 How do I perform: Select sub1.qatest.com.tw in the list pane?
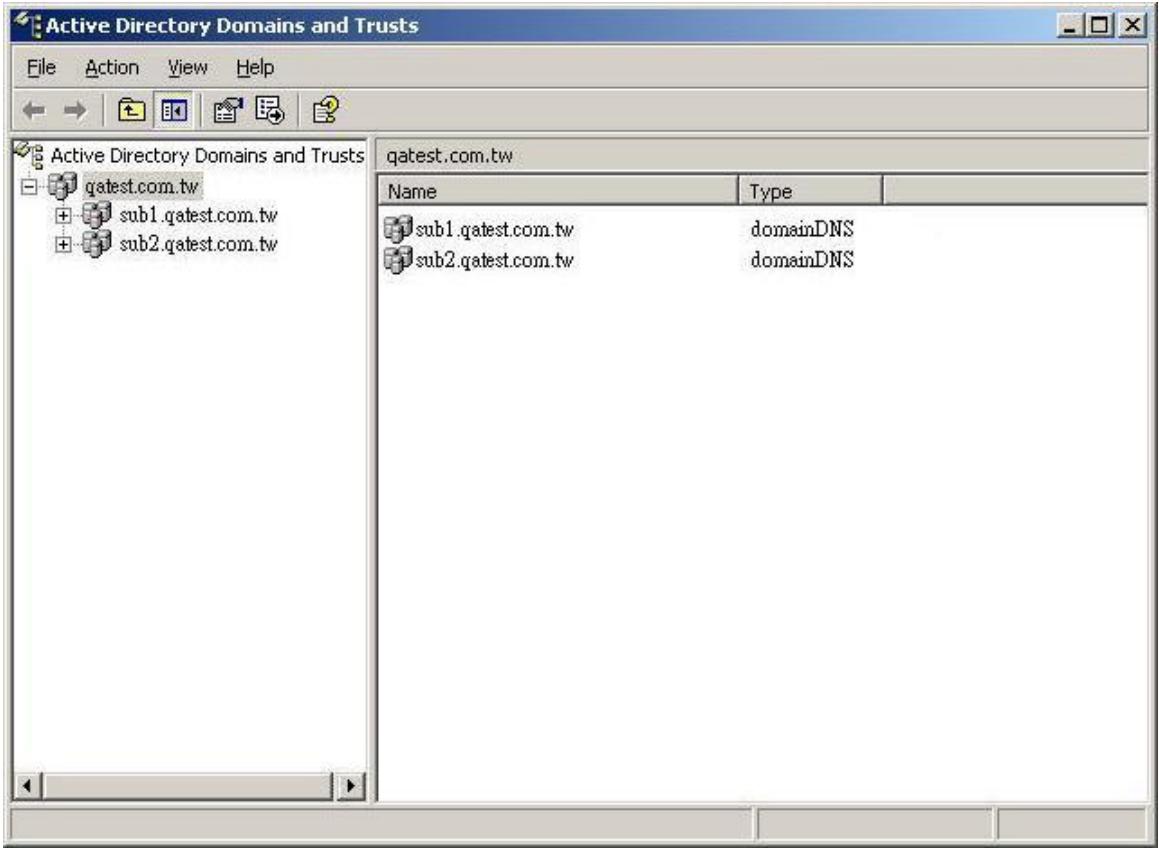pos(494,229)
